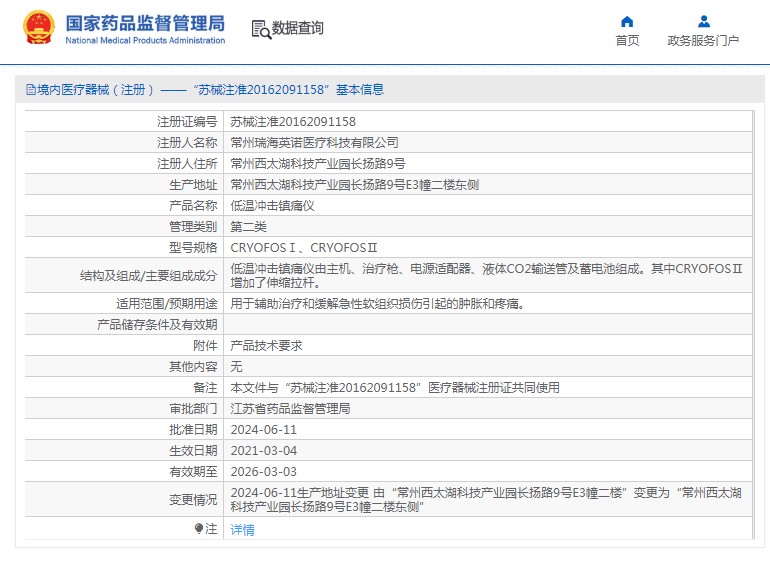
Task: Click the 注册证编号 label
Action: pyautogui.click(x=187, y=121)
